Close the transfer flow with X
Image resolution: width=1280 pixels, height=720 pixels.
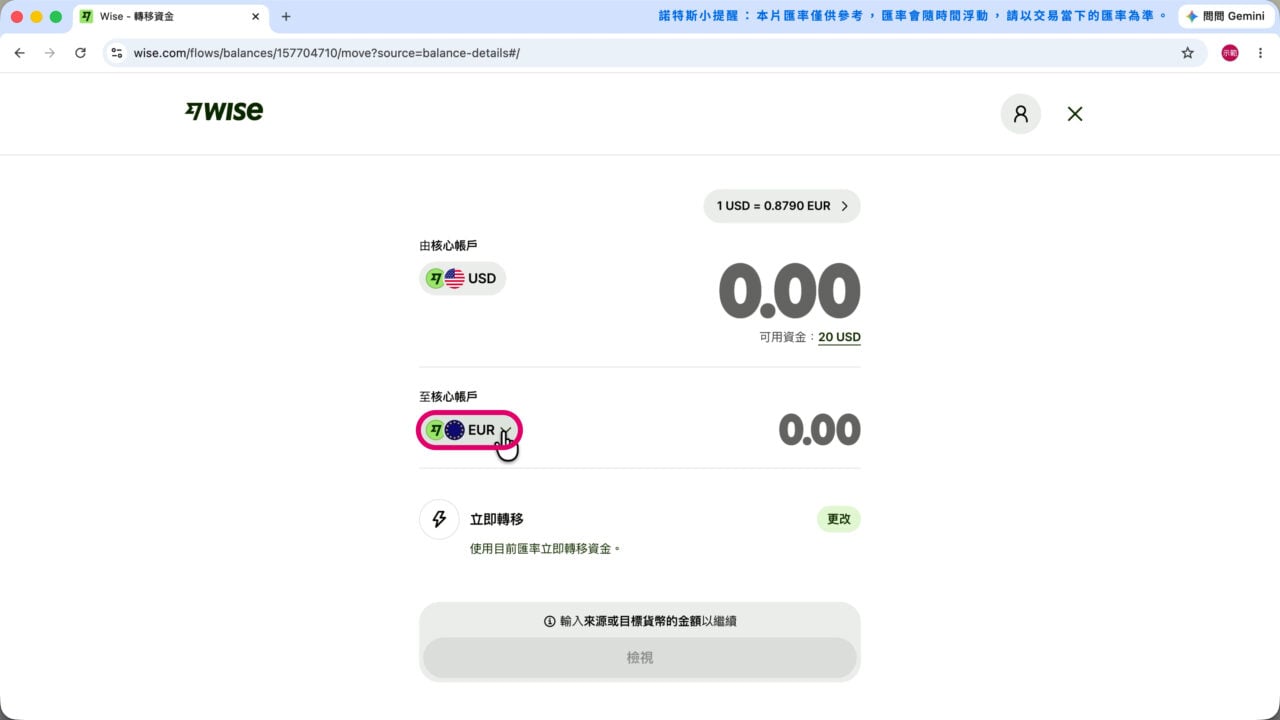[x=1075, y=114]
